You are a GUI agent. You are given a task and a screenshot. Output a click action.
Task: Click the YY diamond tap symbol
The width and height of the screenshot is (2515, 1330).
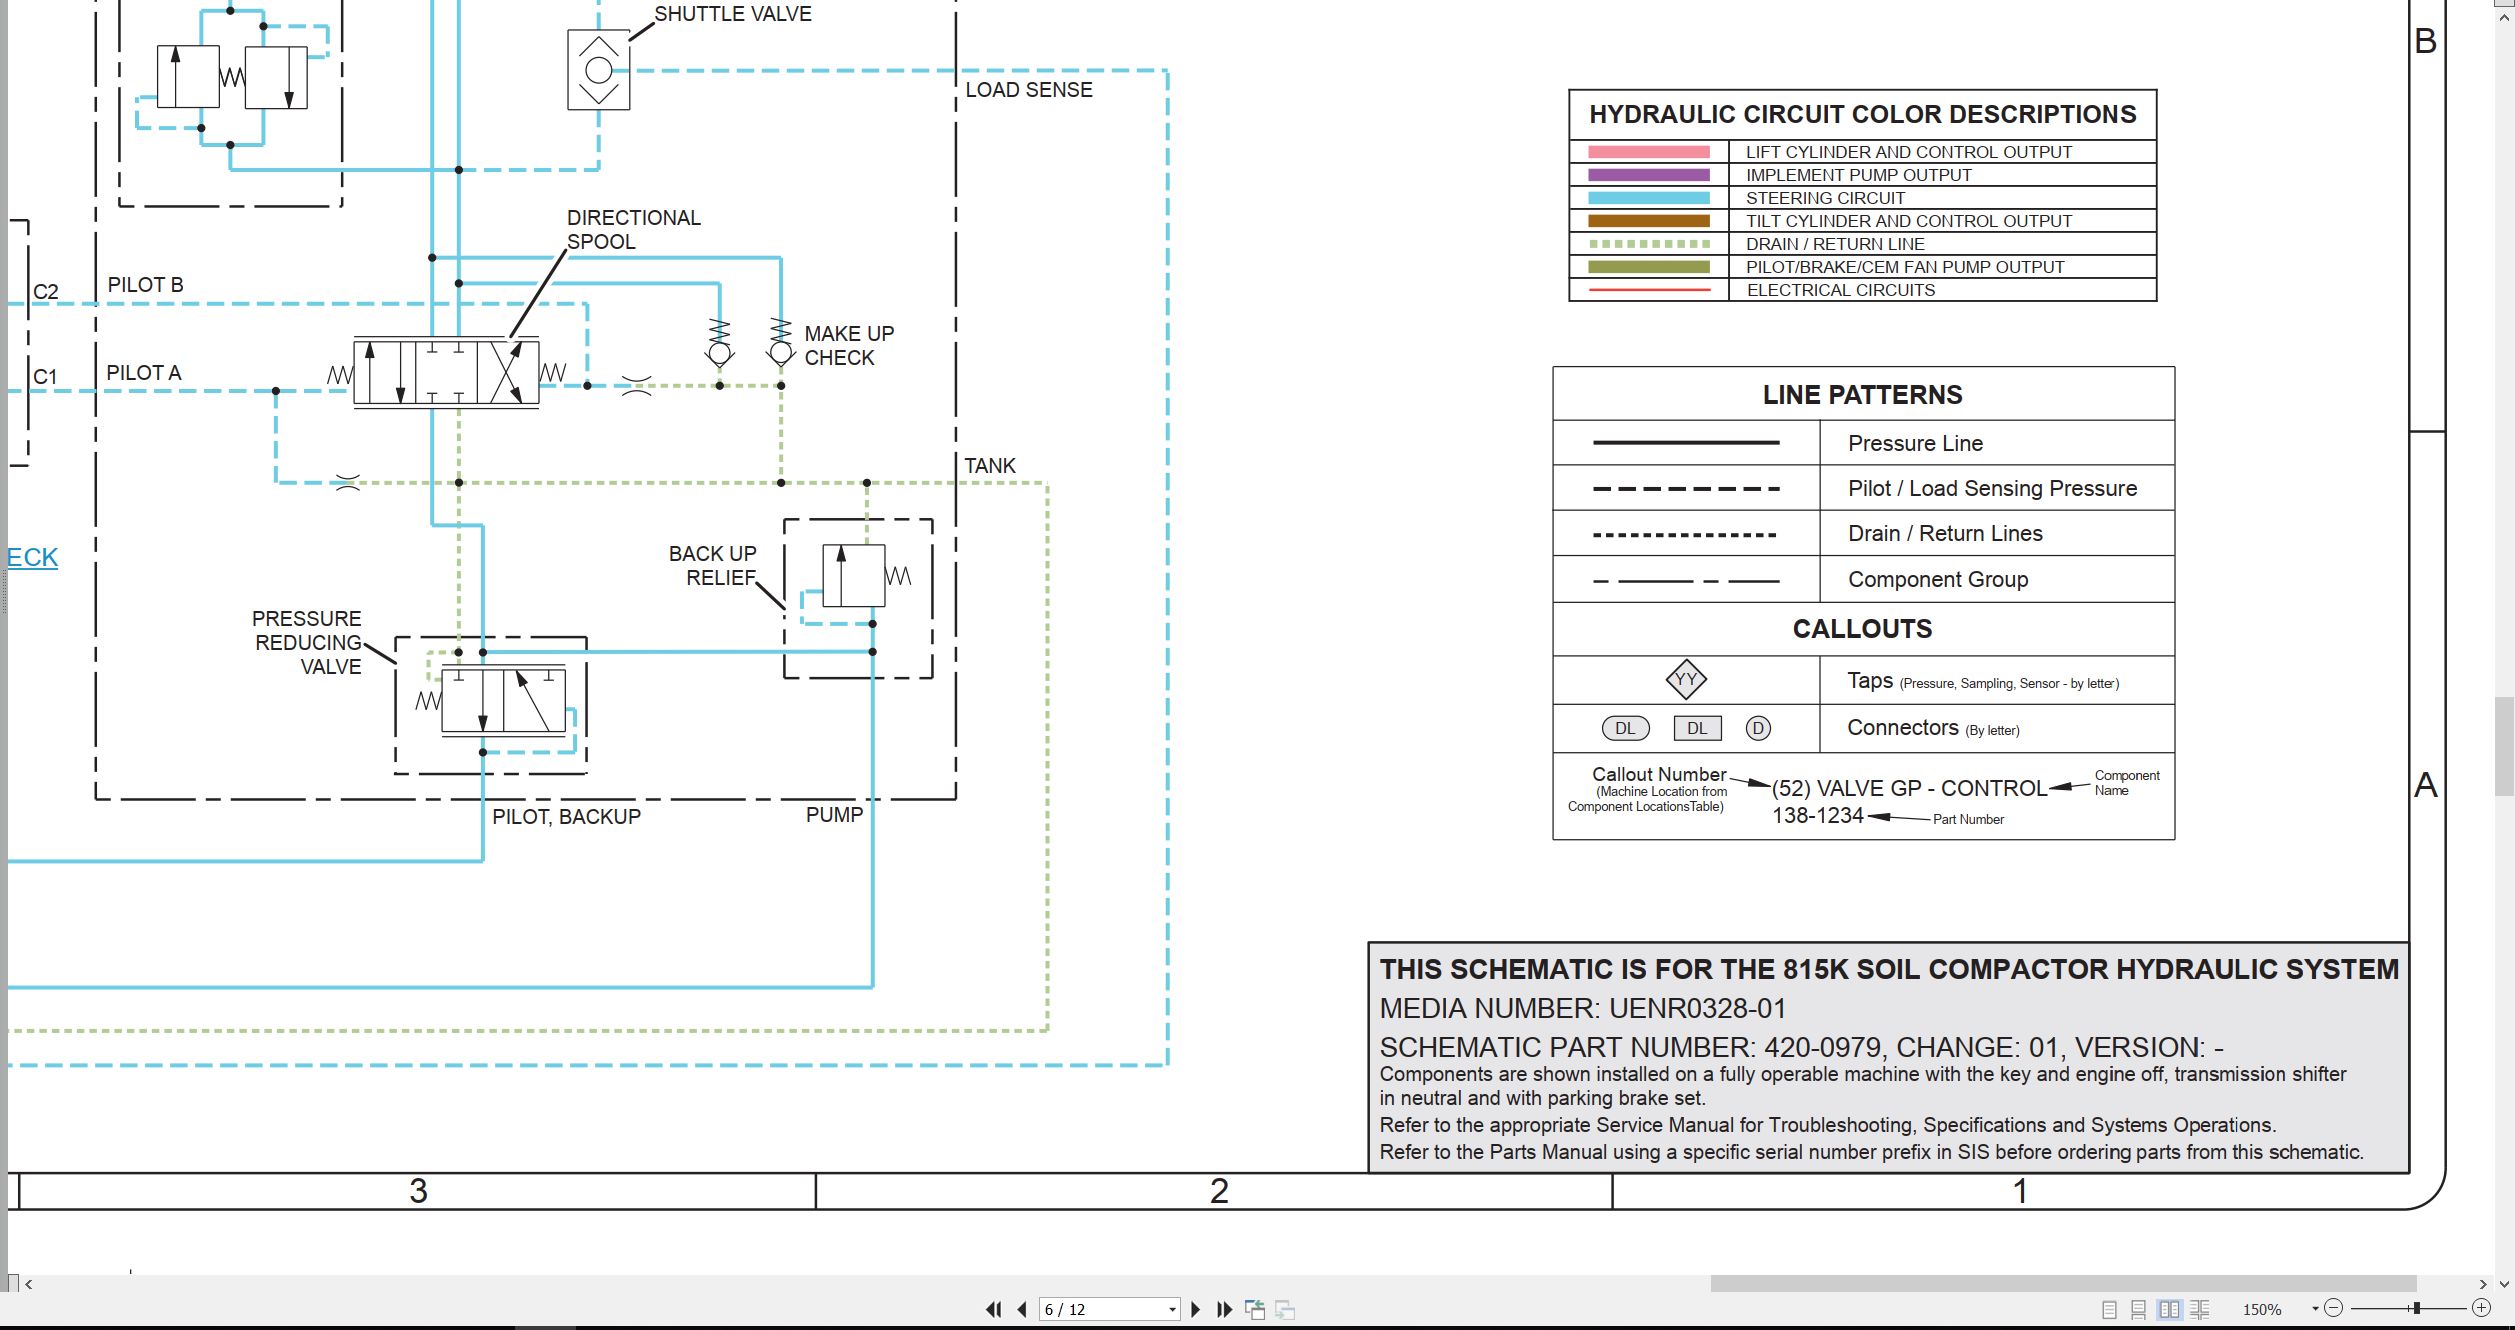click(1686, 680)
